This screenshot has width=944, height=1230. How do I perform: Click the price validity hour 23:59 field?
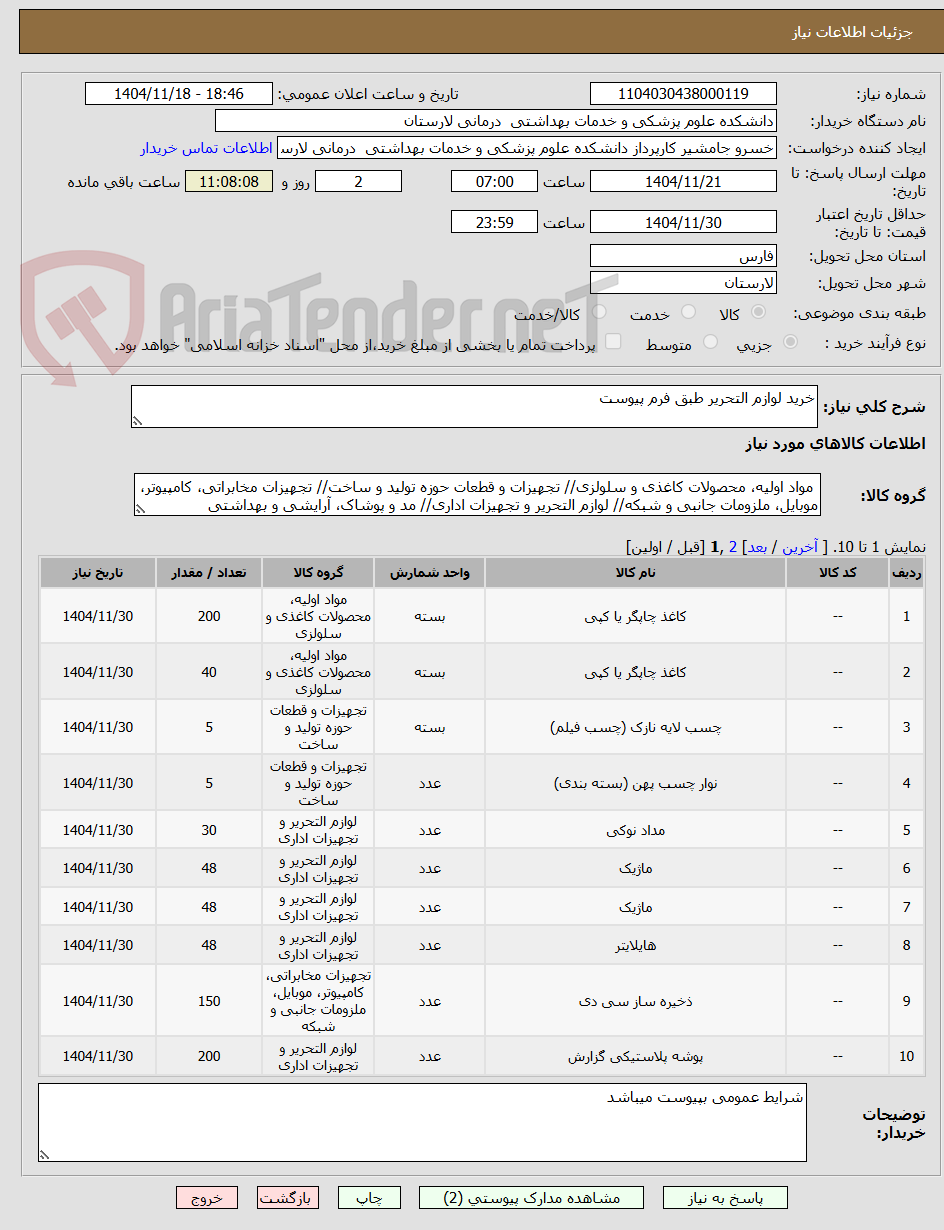coord(494,222)
